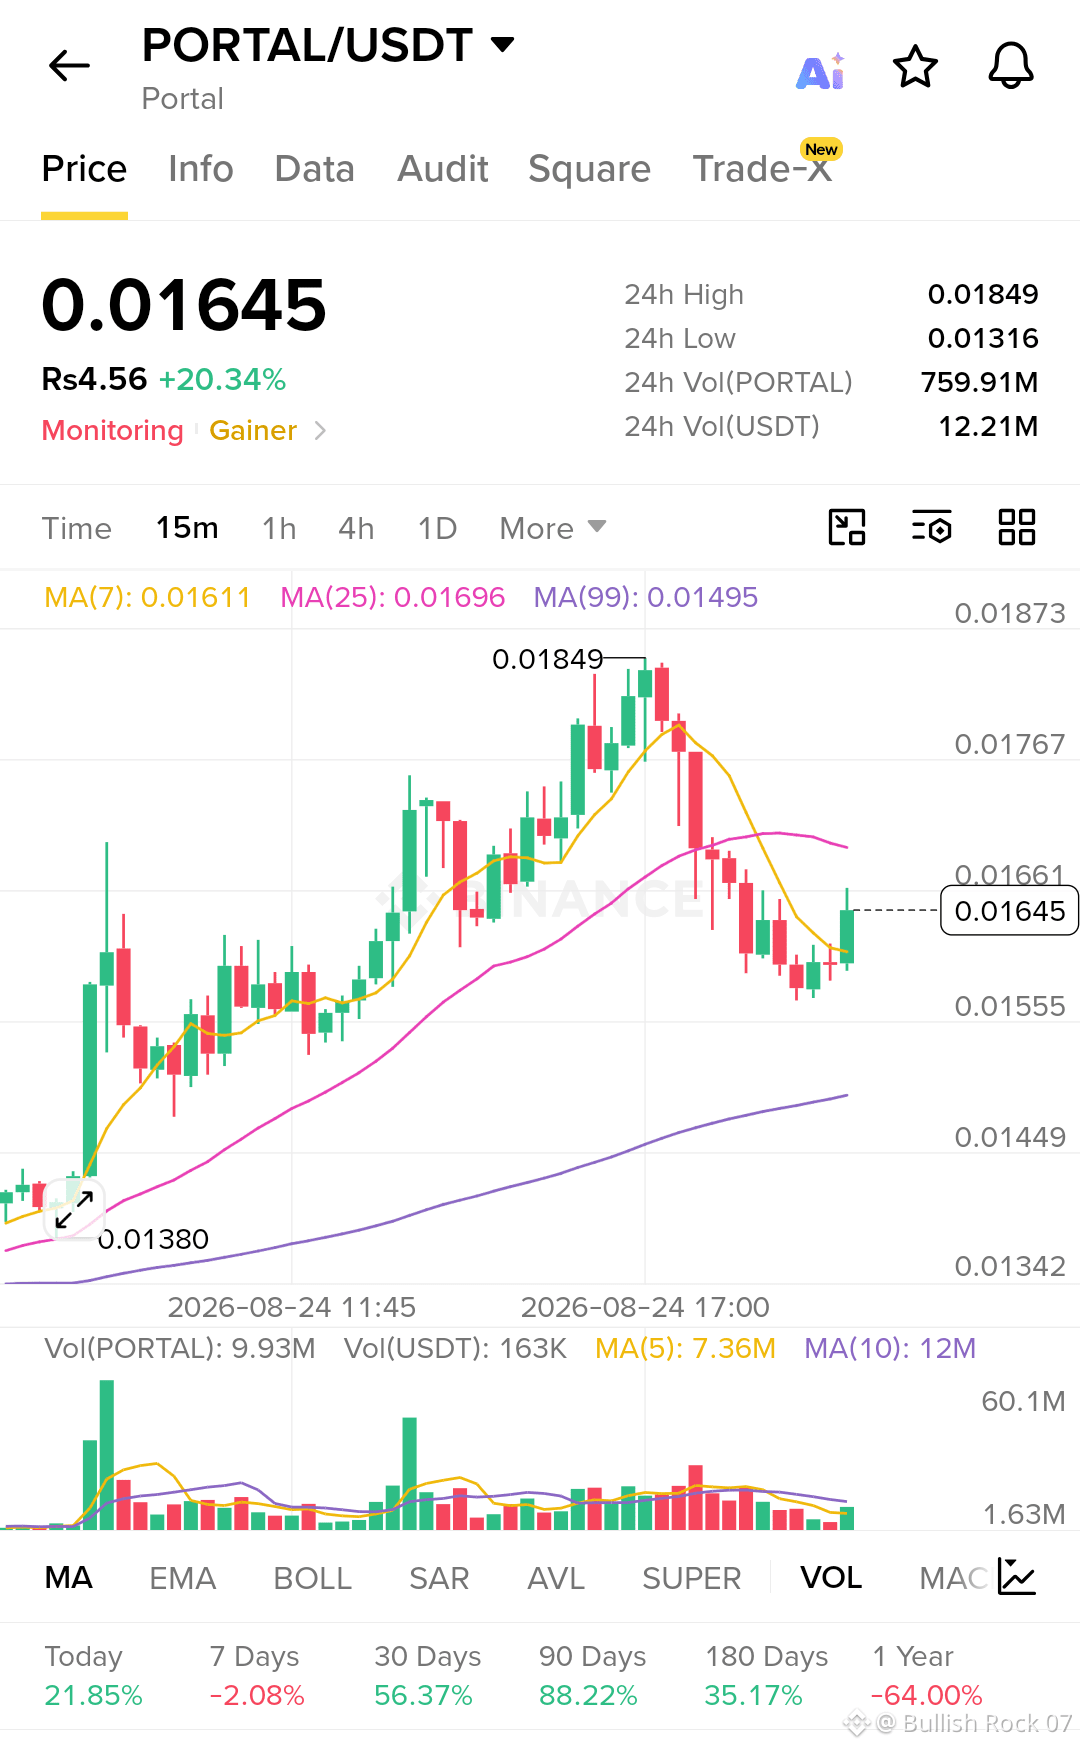Enable the AVL indicator
Image resolution: width=1080 pixels, height=1748 pixels.
pos(556,1578)
